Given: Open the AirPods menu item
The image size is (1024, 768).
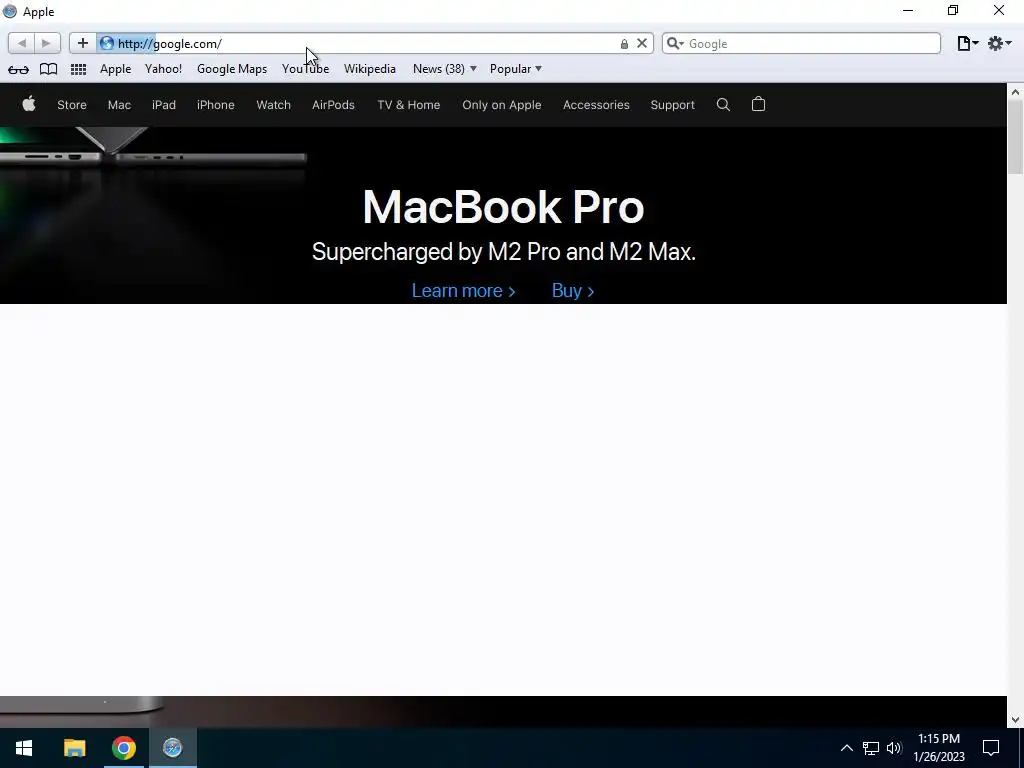Looking at the screenshot, I should tap(333, 104).
